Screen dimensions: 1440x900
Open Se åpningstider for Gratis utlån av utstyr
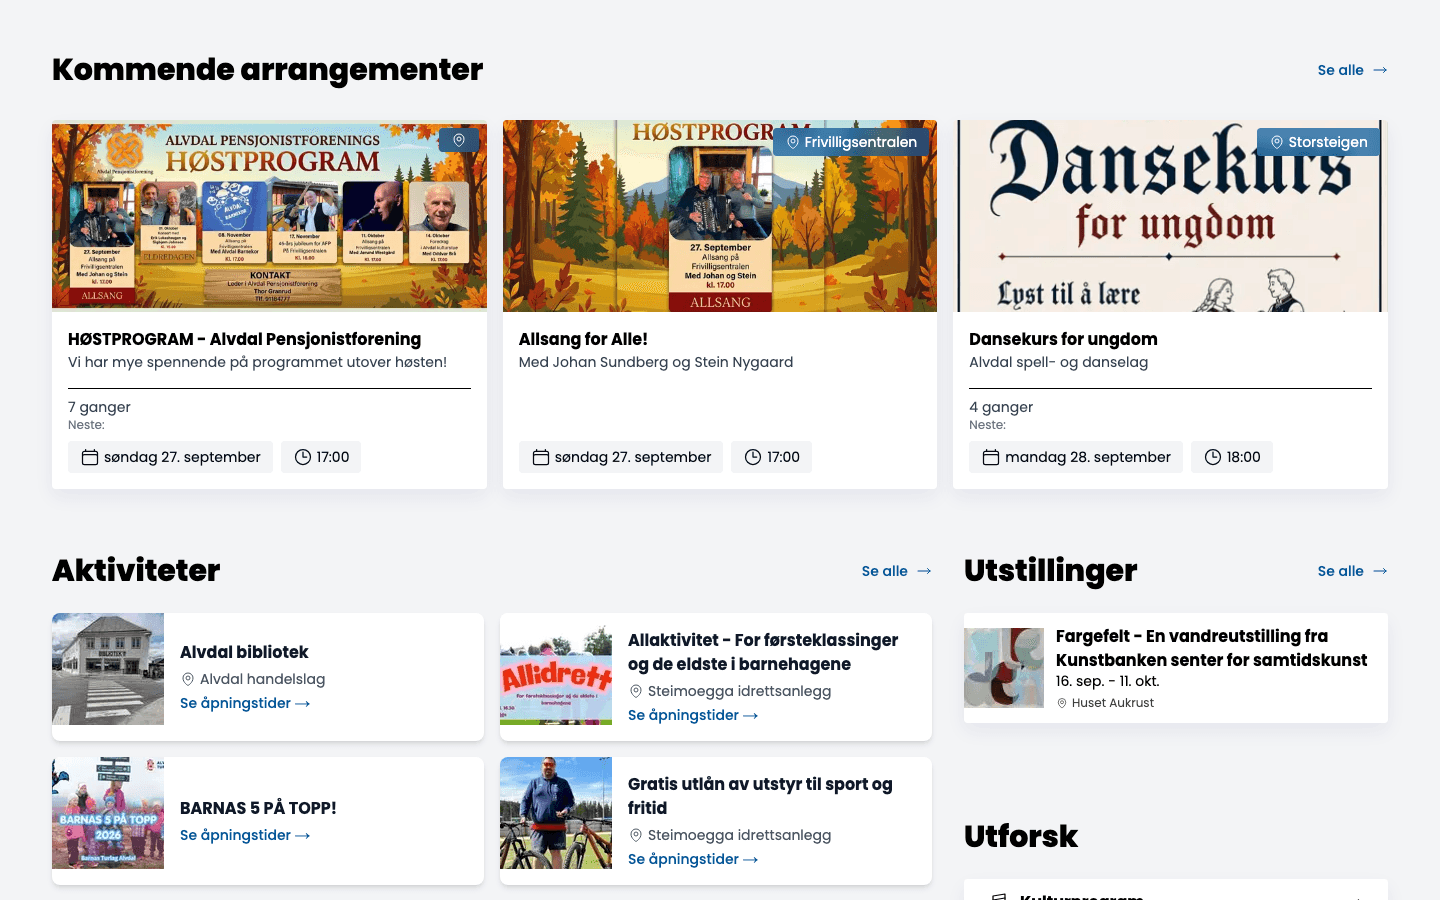tap(693, 859)
